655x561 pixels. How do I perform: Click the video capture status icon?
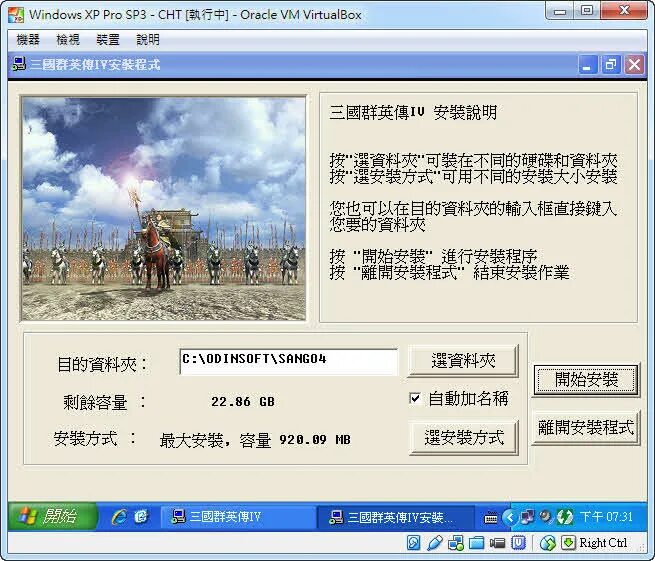(497, 543)
